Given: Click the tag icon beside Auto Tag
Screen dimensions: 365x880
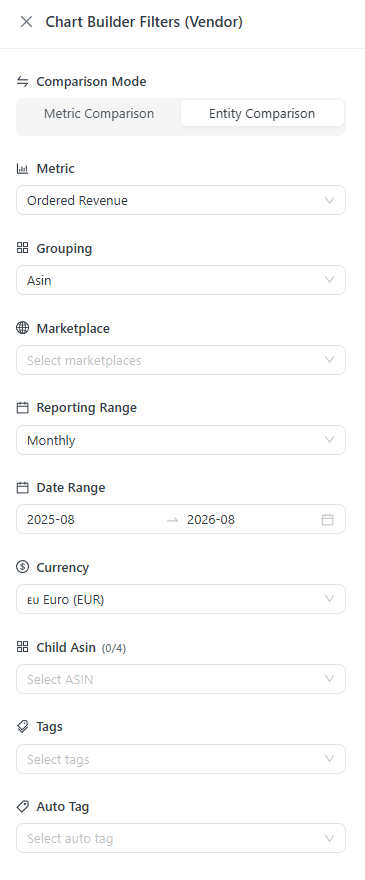Looking at the screenshot, I should pos(22,807).
